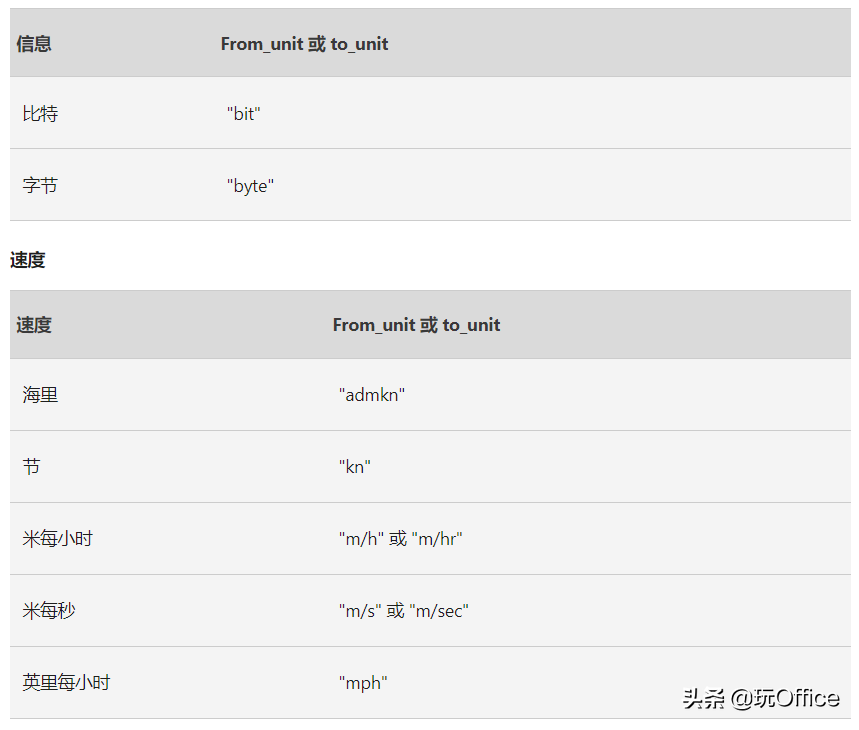Select the "kn" unit value
Viewport: 859px width, 730px height.
(x=354, y=467)
